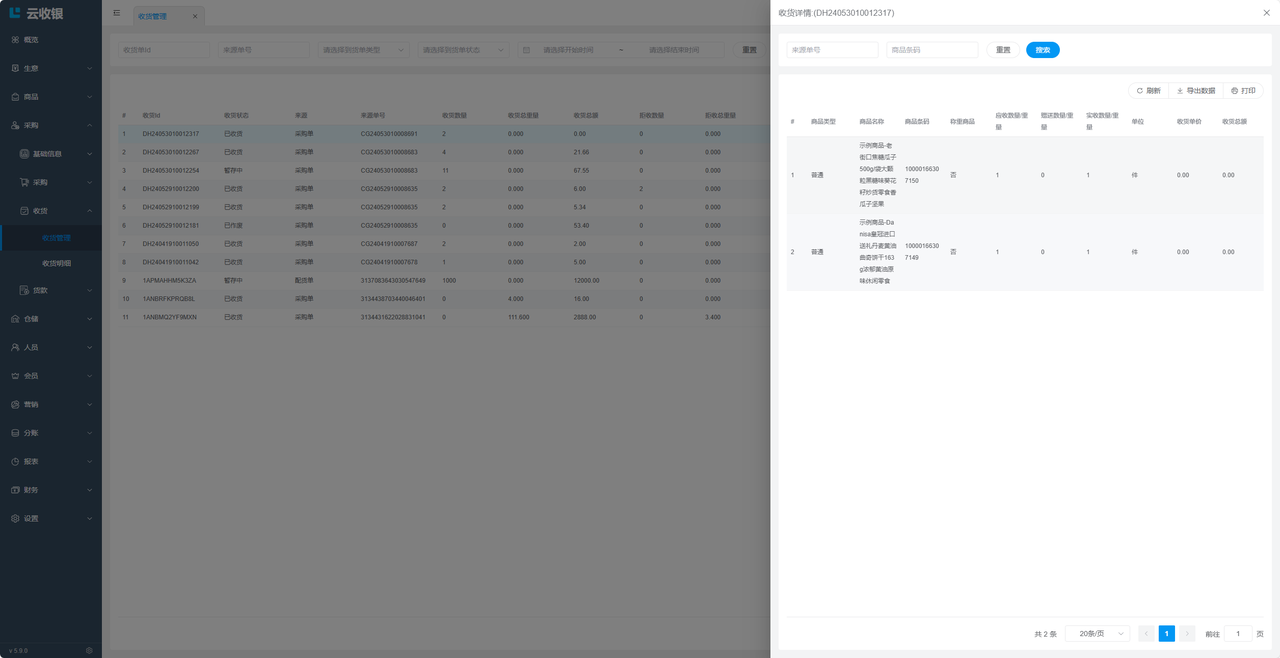1280x658 pixels.
Task: Click the settings gear icon beside version number
Action: pos(89,650)
